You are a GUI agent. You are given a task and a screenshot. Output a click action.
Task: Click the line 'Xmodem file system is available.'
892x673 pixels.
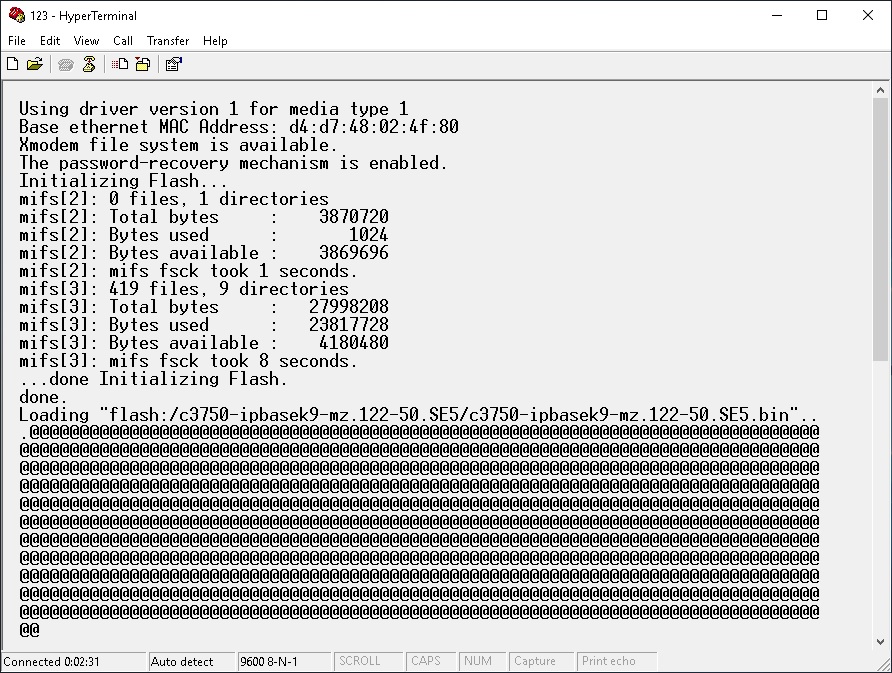tap(179, 145)
